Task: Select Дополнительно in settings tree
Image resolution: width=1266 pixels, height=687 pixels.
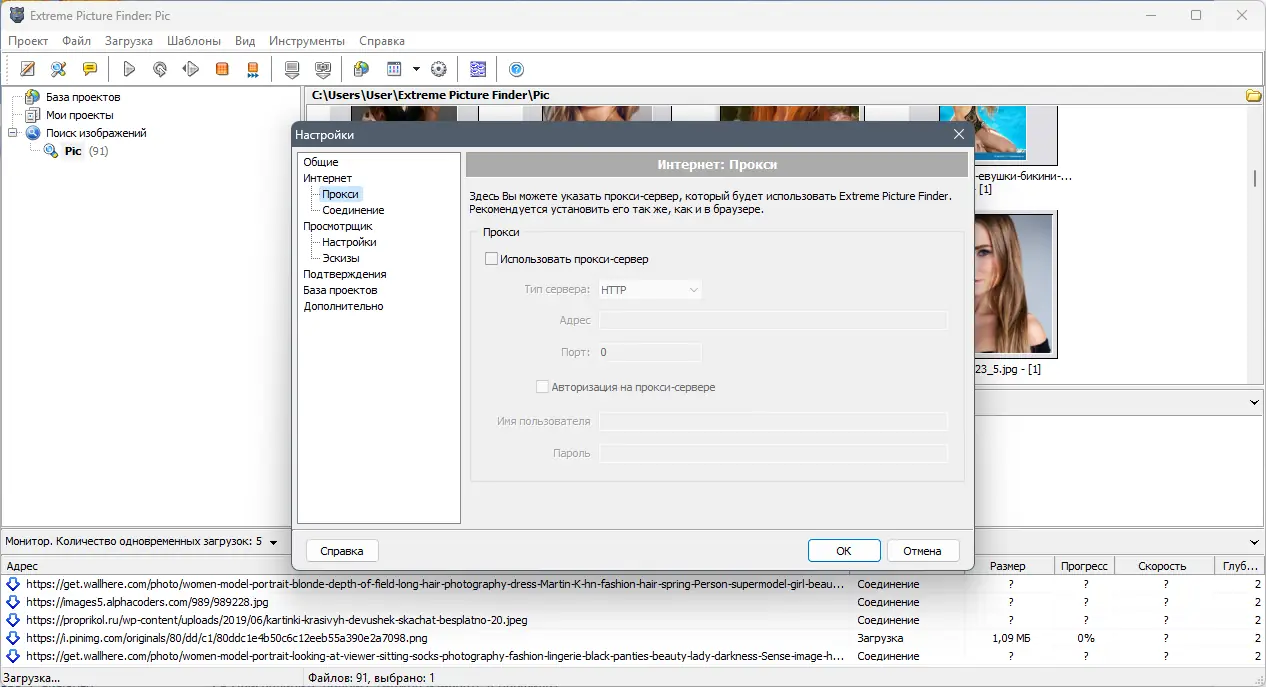Action: [x=344, y=306]
